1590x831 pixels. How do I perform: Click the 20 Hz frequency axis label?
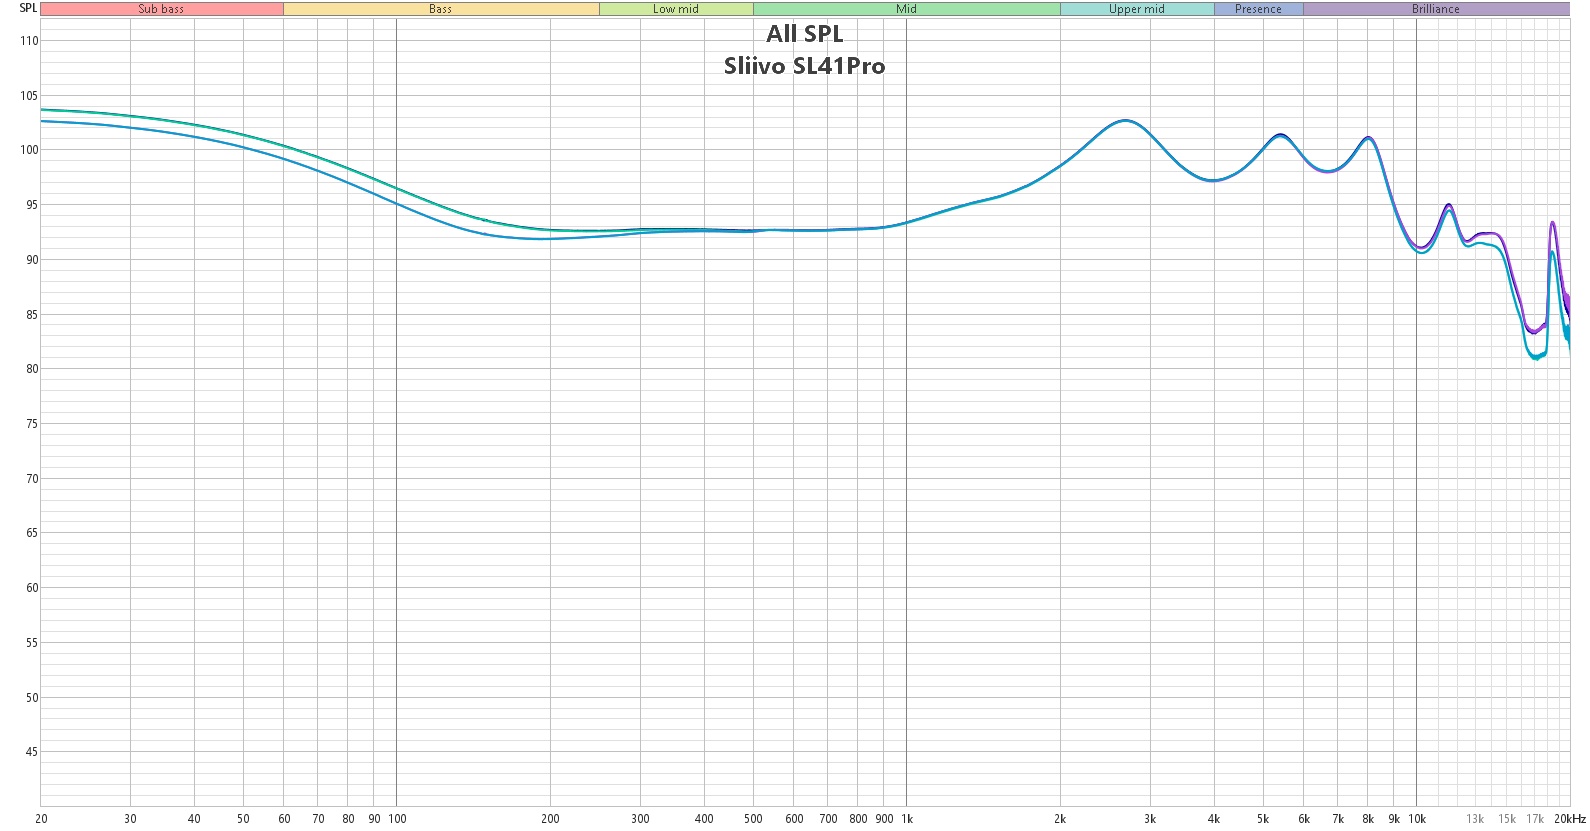pyautogui.click(x=41, y=819)
